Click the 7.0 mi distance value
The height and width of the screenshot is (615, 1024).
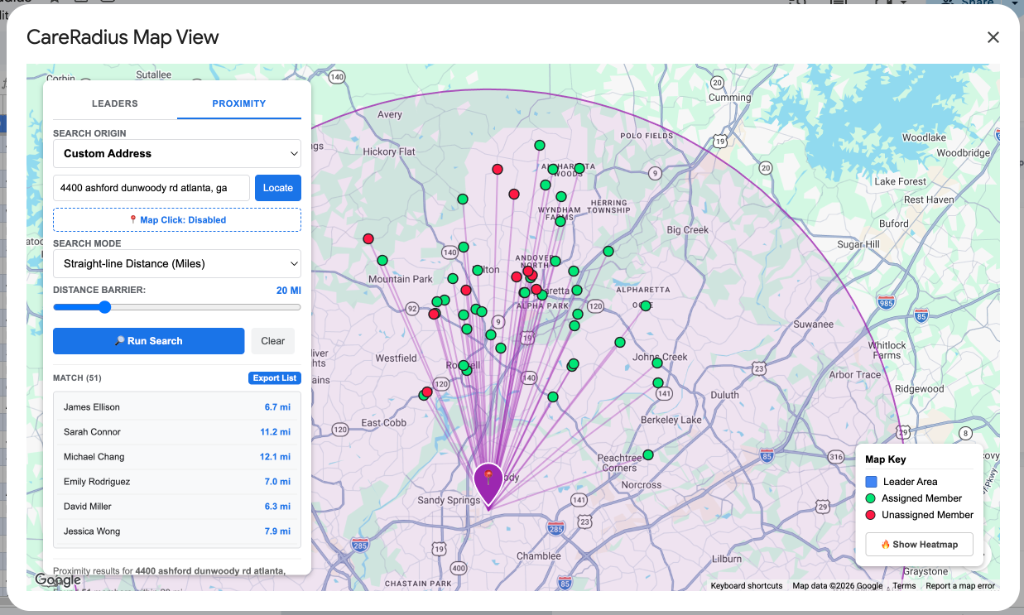pyautogui.click(x=278, y=481)
